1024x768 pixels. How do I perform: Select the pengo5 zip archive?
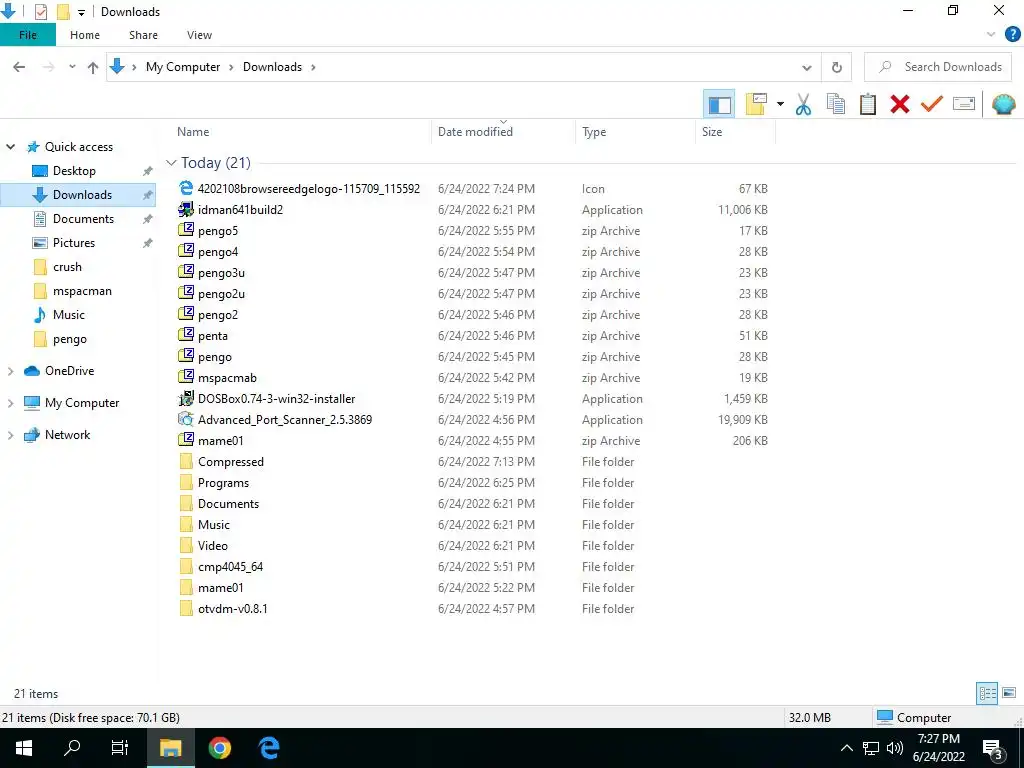[217, 231]
